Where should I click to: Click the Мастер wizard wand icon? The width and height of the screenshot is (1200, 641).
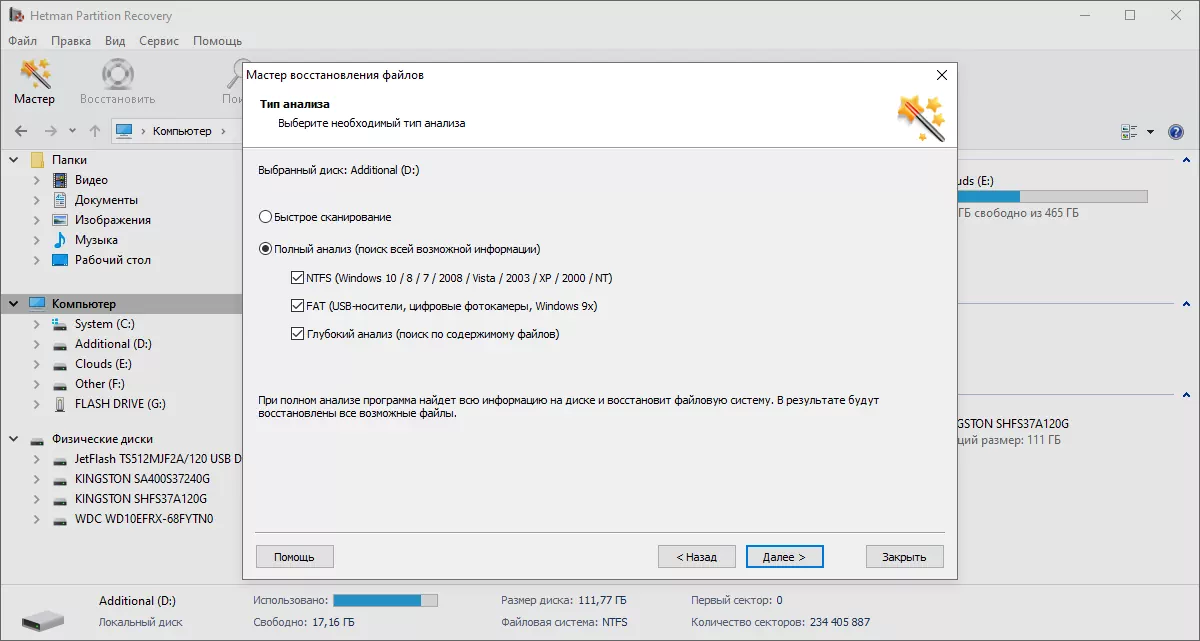tap(35, 75)
